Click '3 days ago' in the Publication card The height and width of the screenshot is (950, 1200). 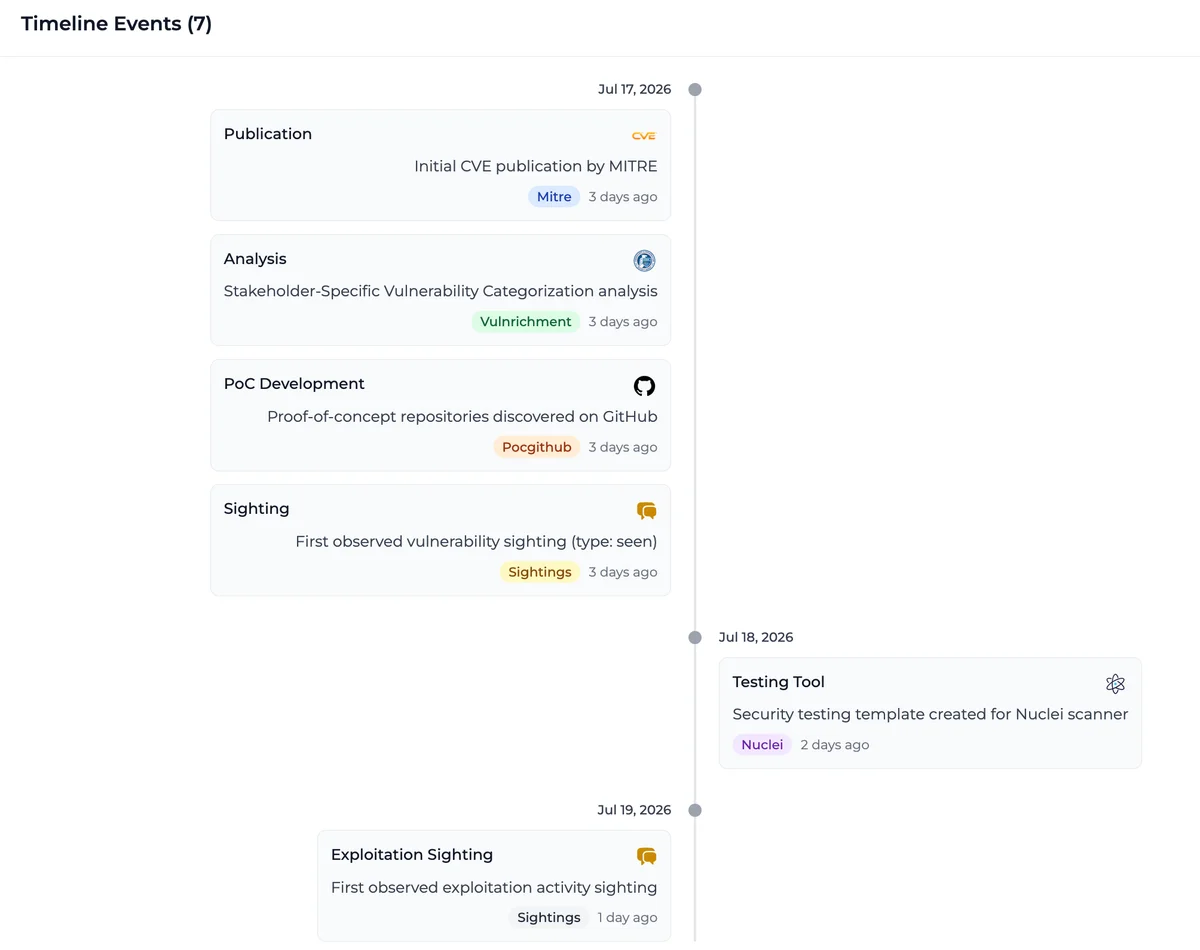(x=623, y=197)
